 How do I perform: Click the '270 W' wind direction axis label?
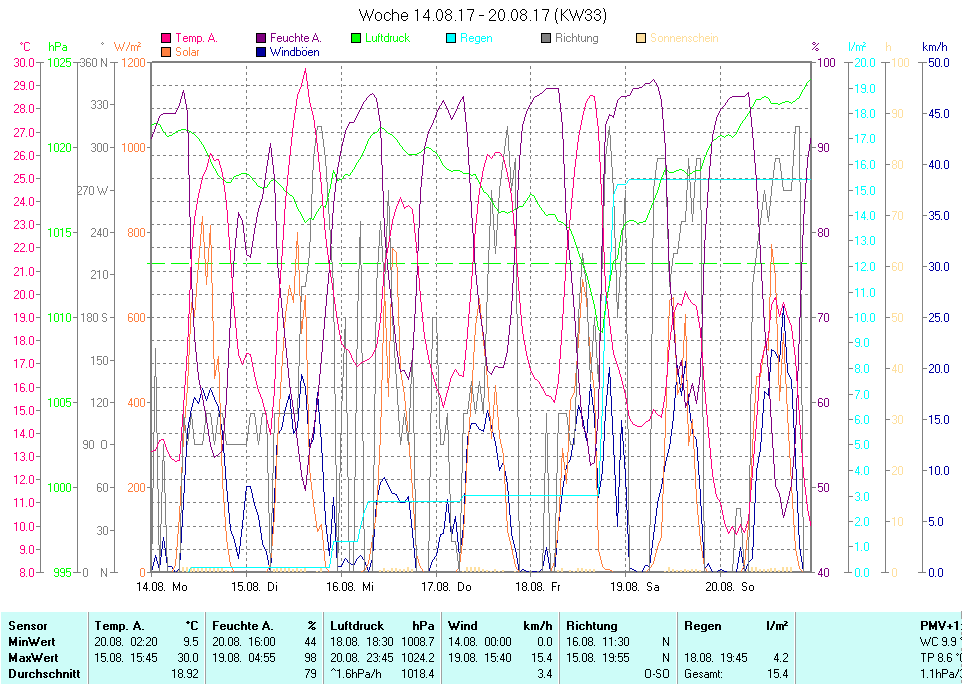click(93, 190)
